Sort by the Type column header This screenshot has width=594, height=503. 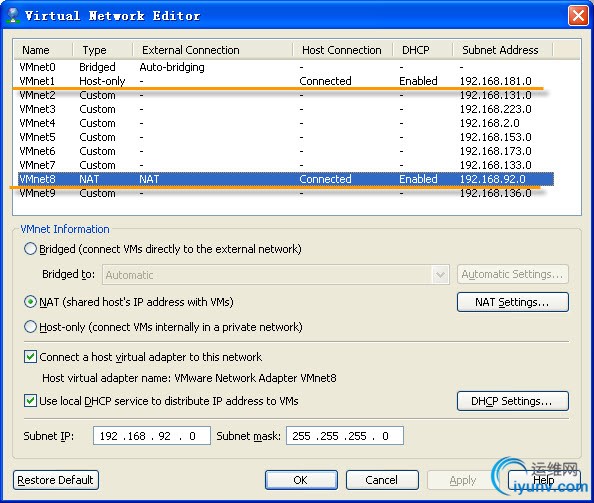pyautogui.click(x=103, y=50)
